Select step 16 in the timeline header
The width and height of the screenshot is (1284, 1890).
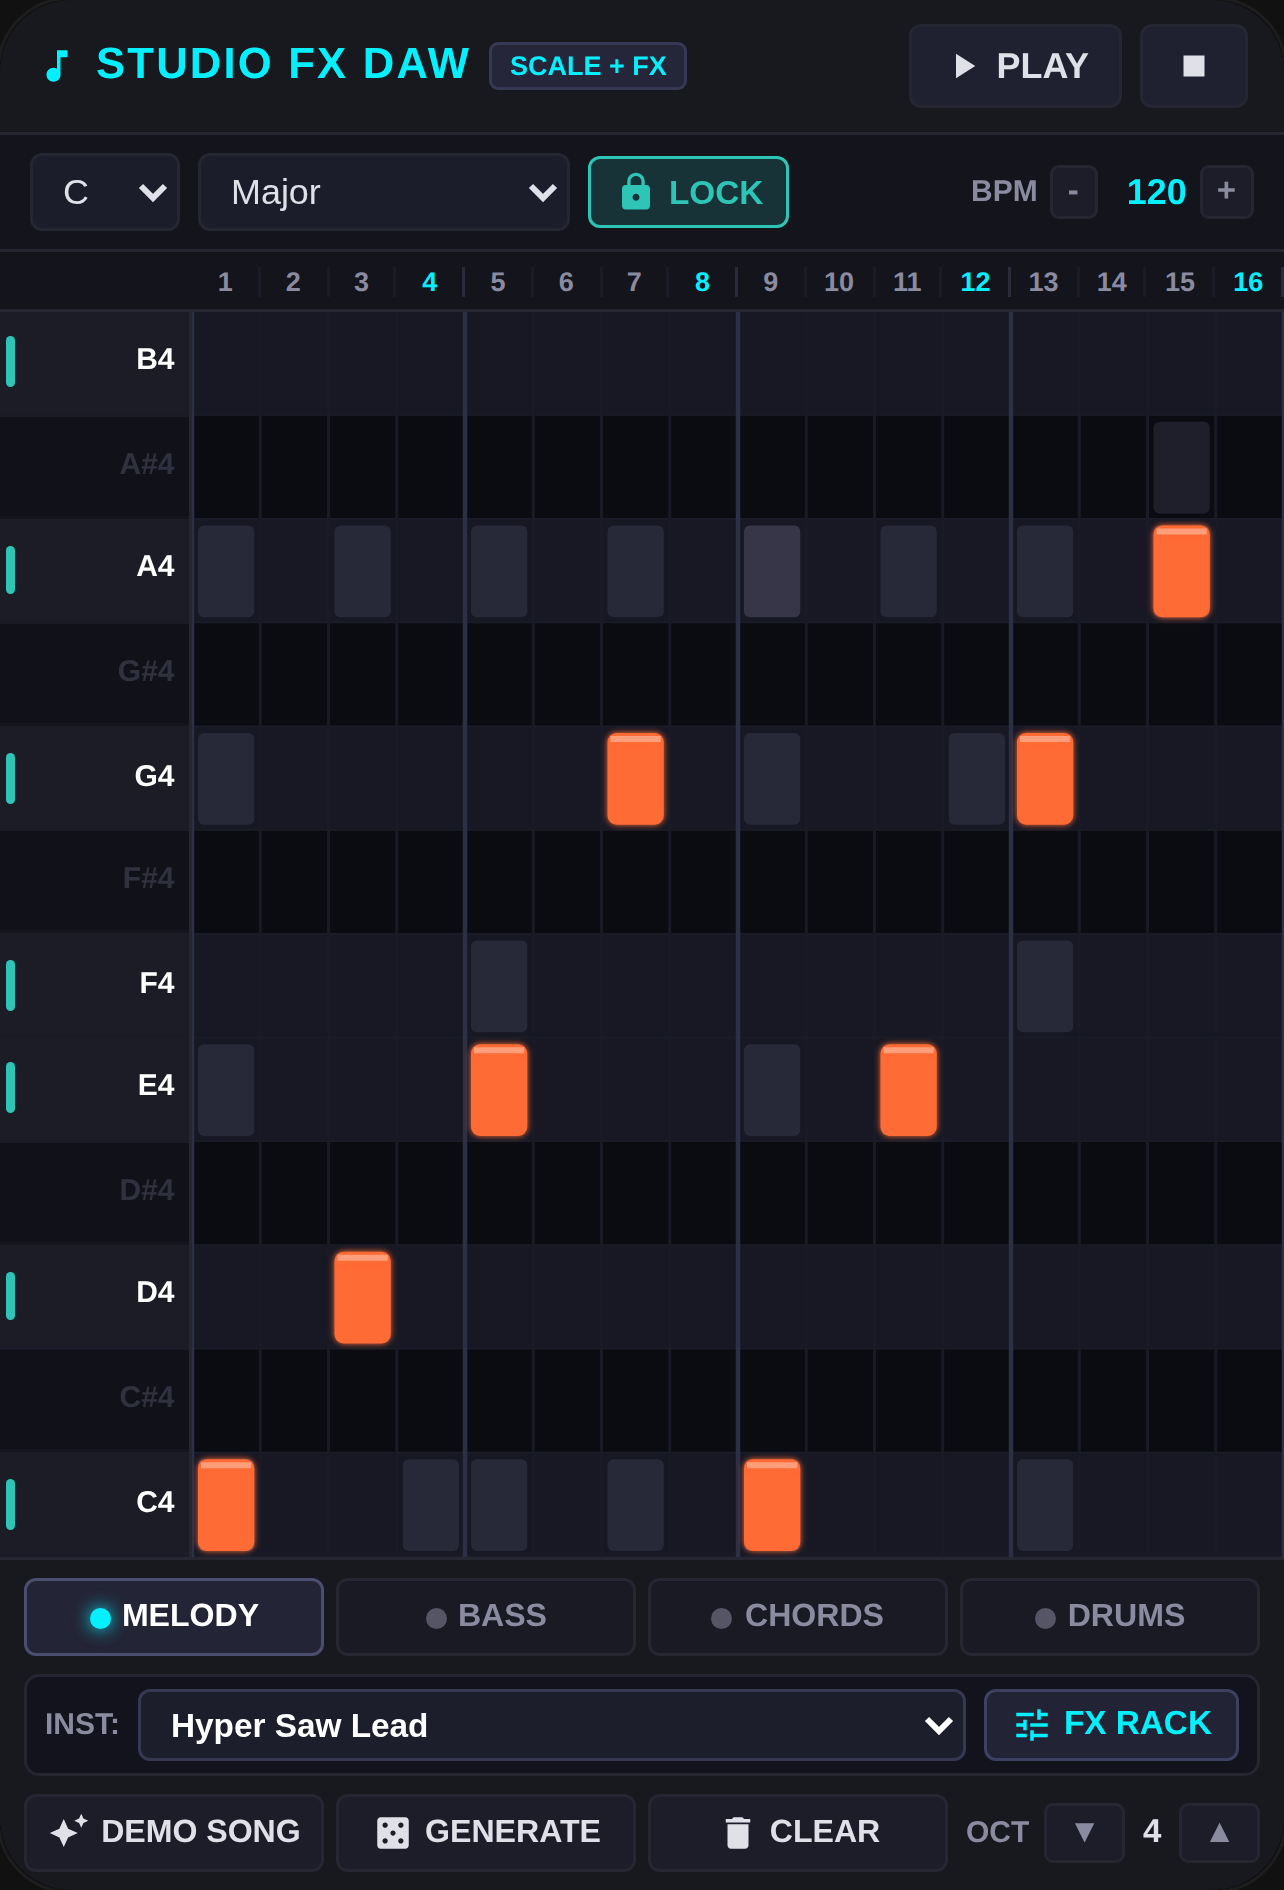point(1248,282)
